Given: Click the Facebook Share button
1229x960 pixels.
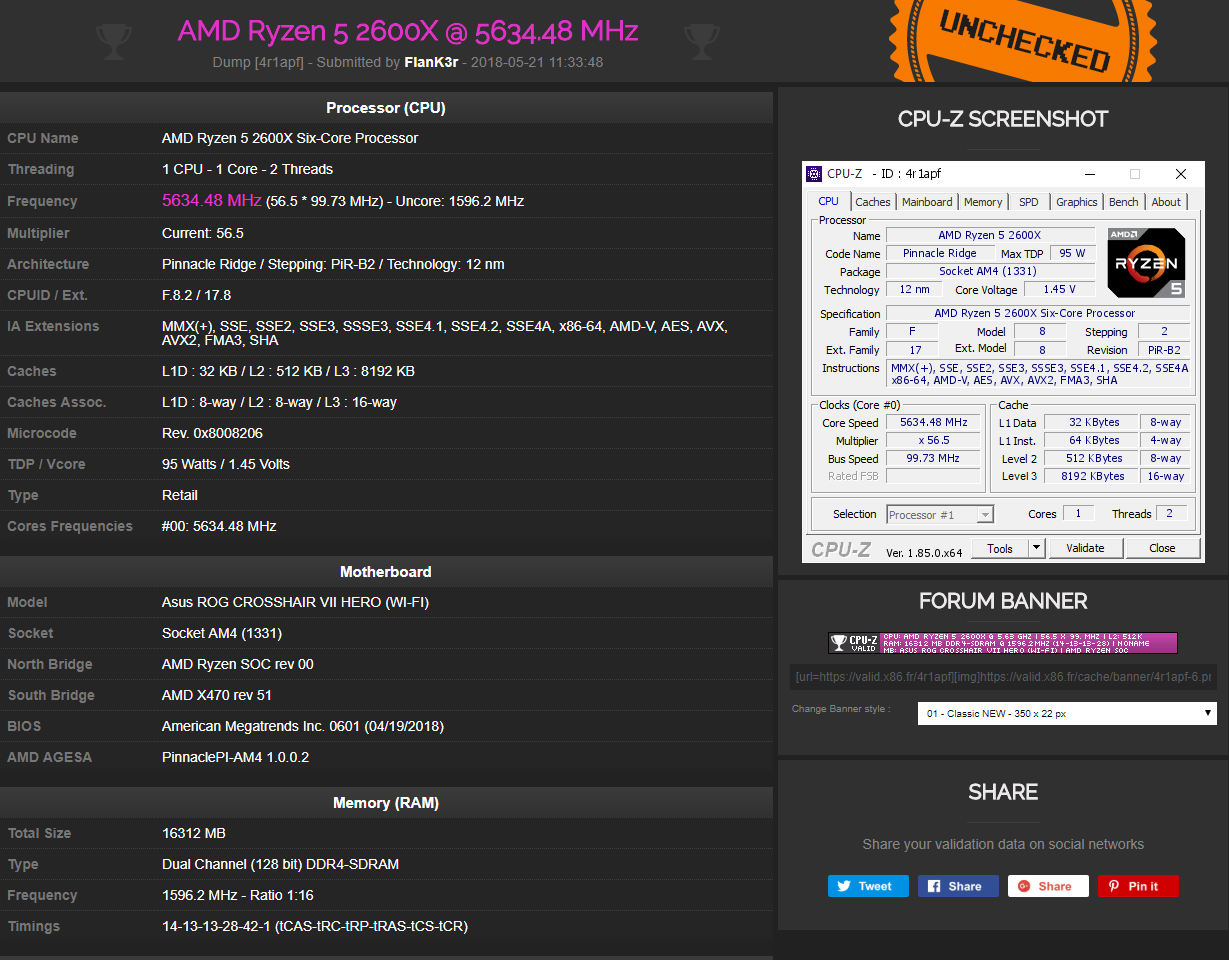Looking at the screenshot, I should 958,886.
